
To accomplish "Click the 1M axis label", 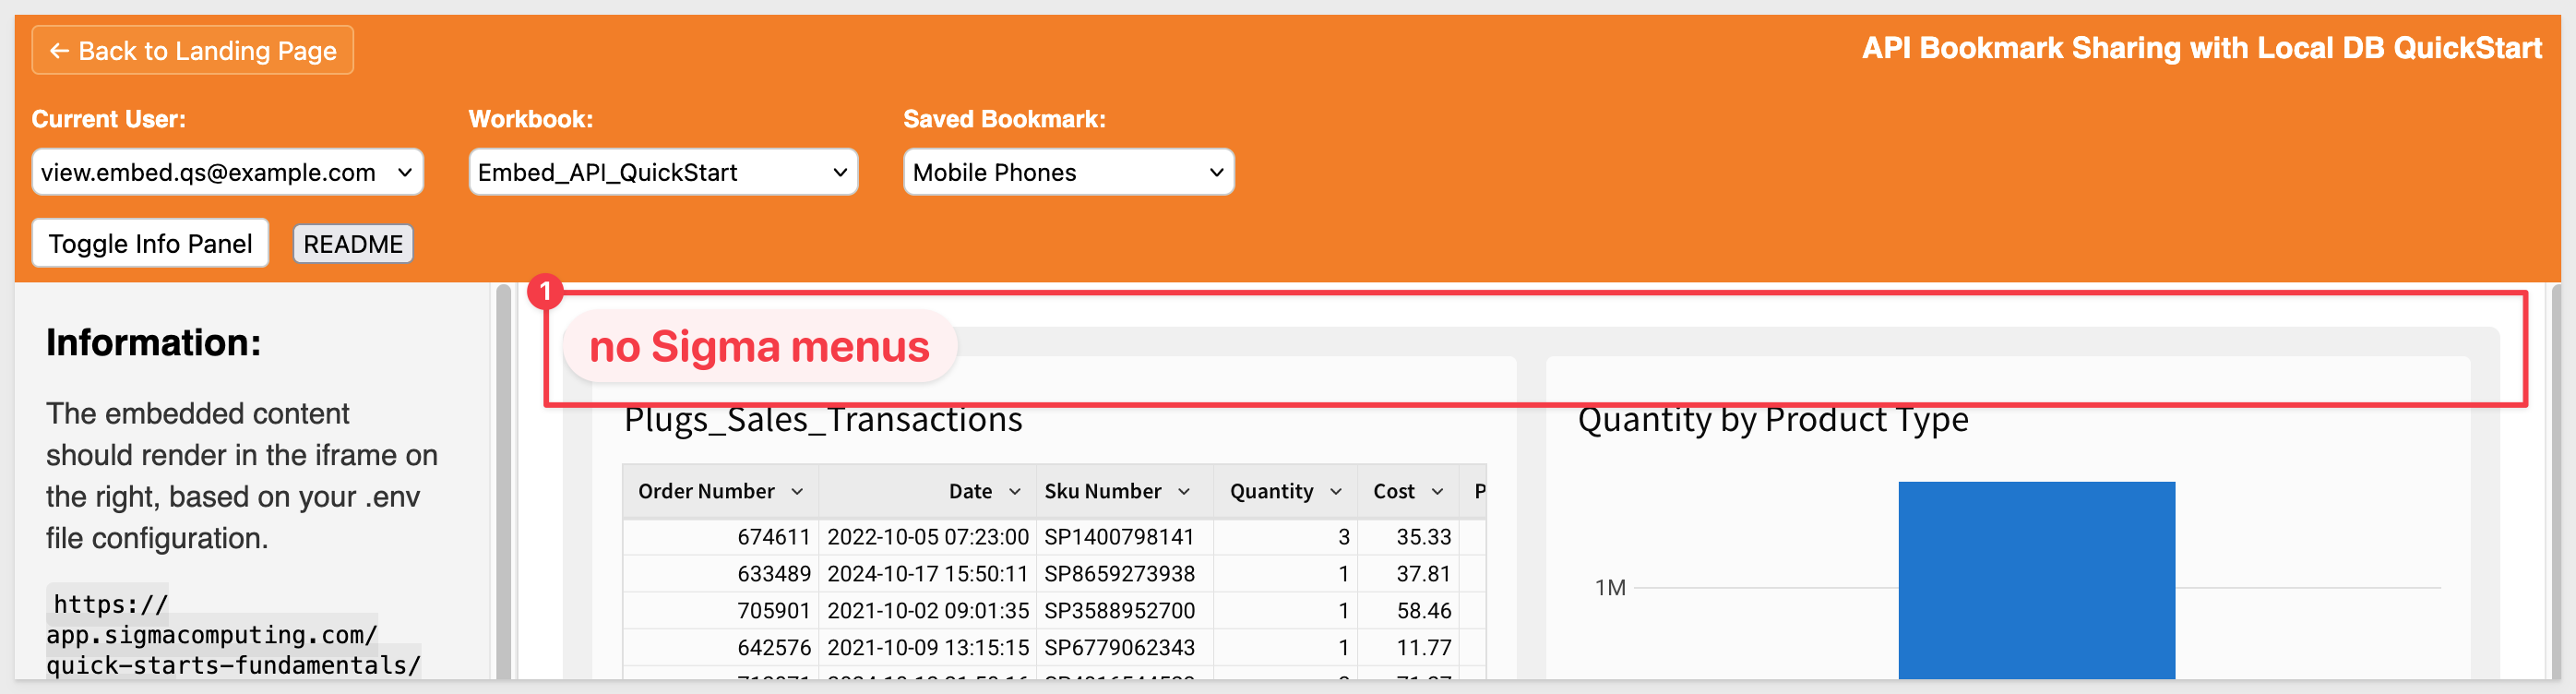I will pos(1610,588).
